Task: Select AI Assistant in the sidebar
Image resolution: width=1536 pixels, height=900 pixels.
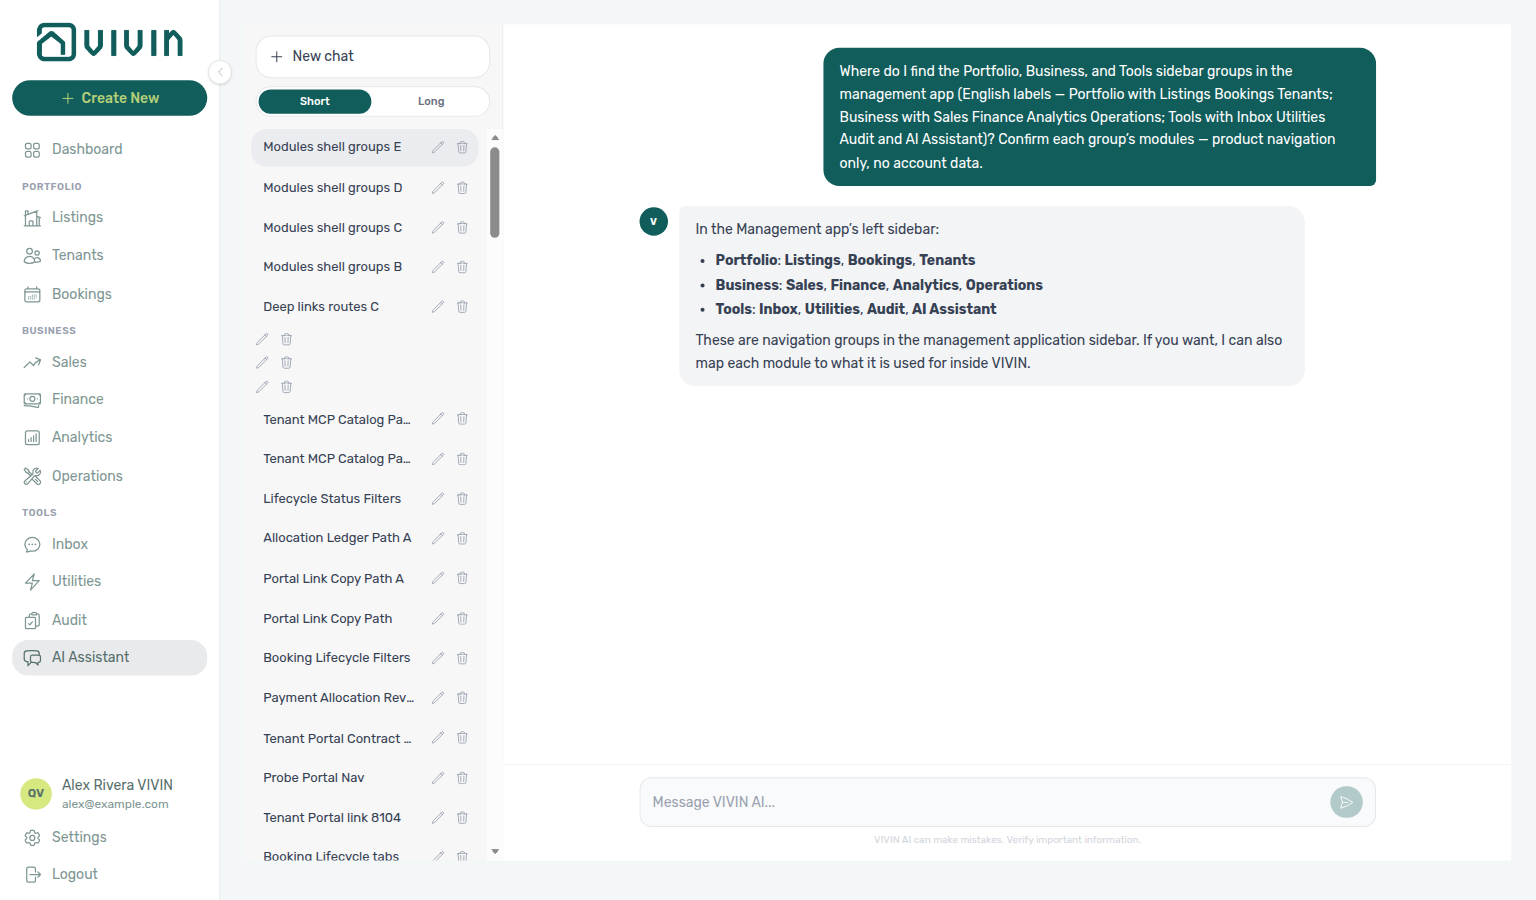Action: [x=109, y=658]
